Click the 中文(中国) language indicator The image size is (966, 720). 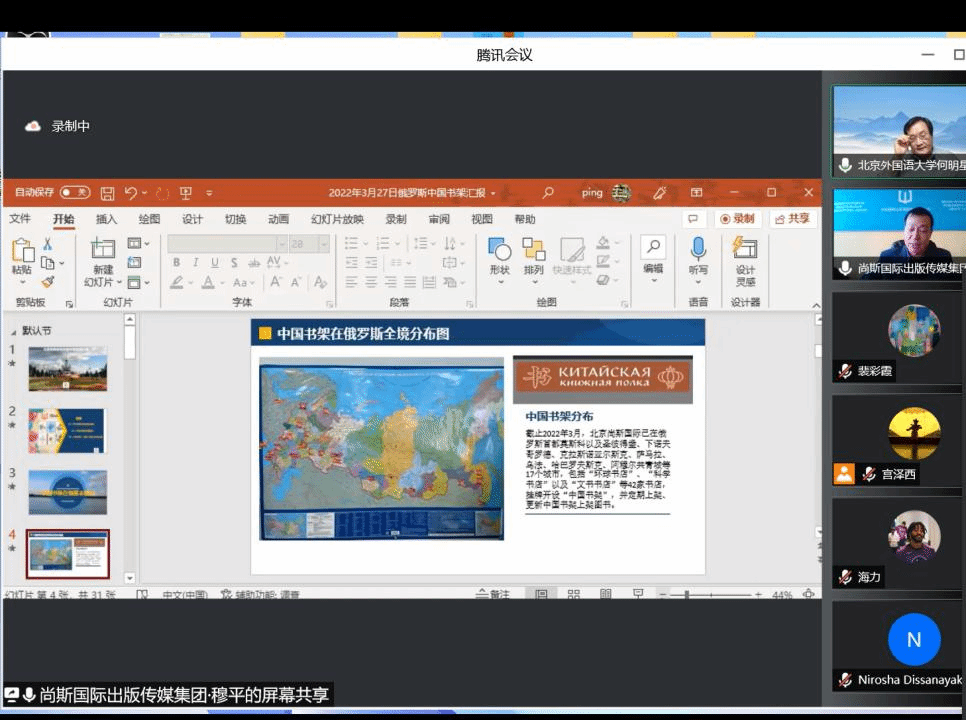tap(184, 594)
